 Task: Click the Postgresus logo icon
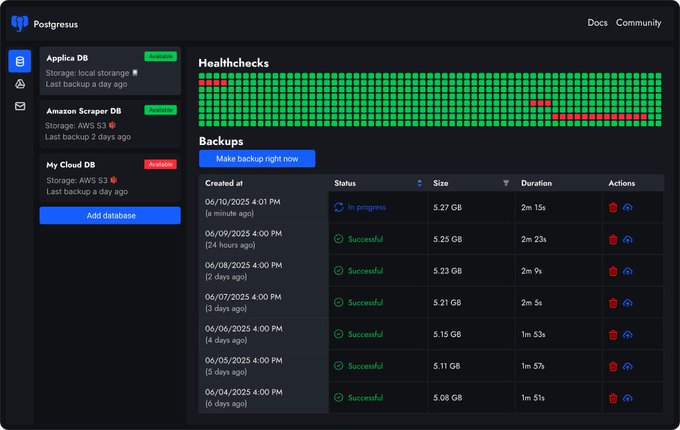pyautogui.click(x=19, y=23)
